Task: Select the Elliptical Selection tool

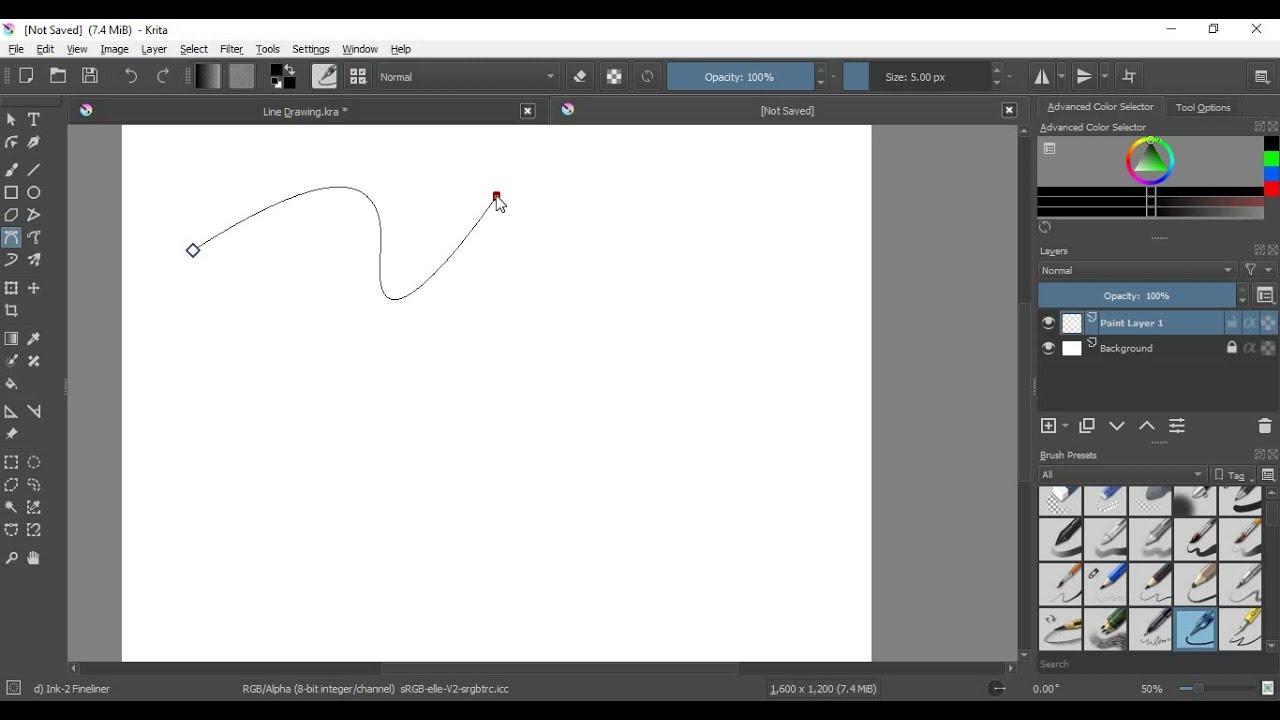Action: tap(34, 463)
